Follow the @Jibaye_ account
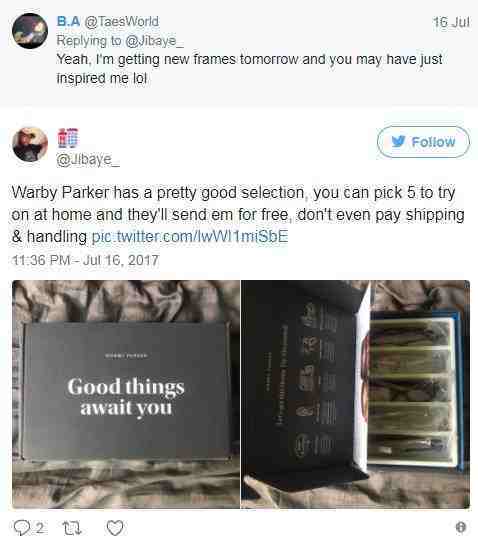Image resolution: width=478 pixels, height=544 pixels. tap(423, 142)
